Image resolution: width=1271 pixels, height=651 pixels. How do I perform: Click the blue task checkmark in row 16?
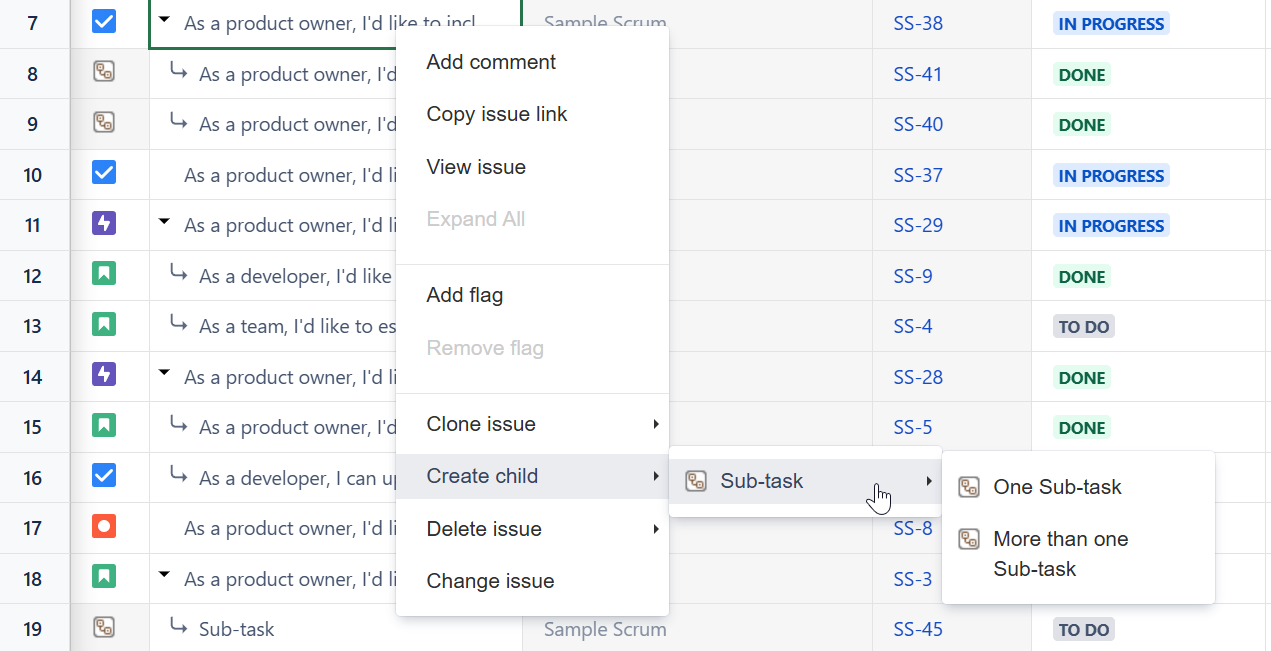104,476
